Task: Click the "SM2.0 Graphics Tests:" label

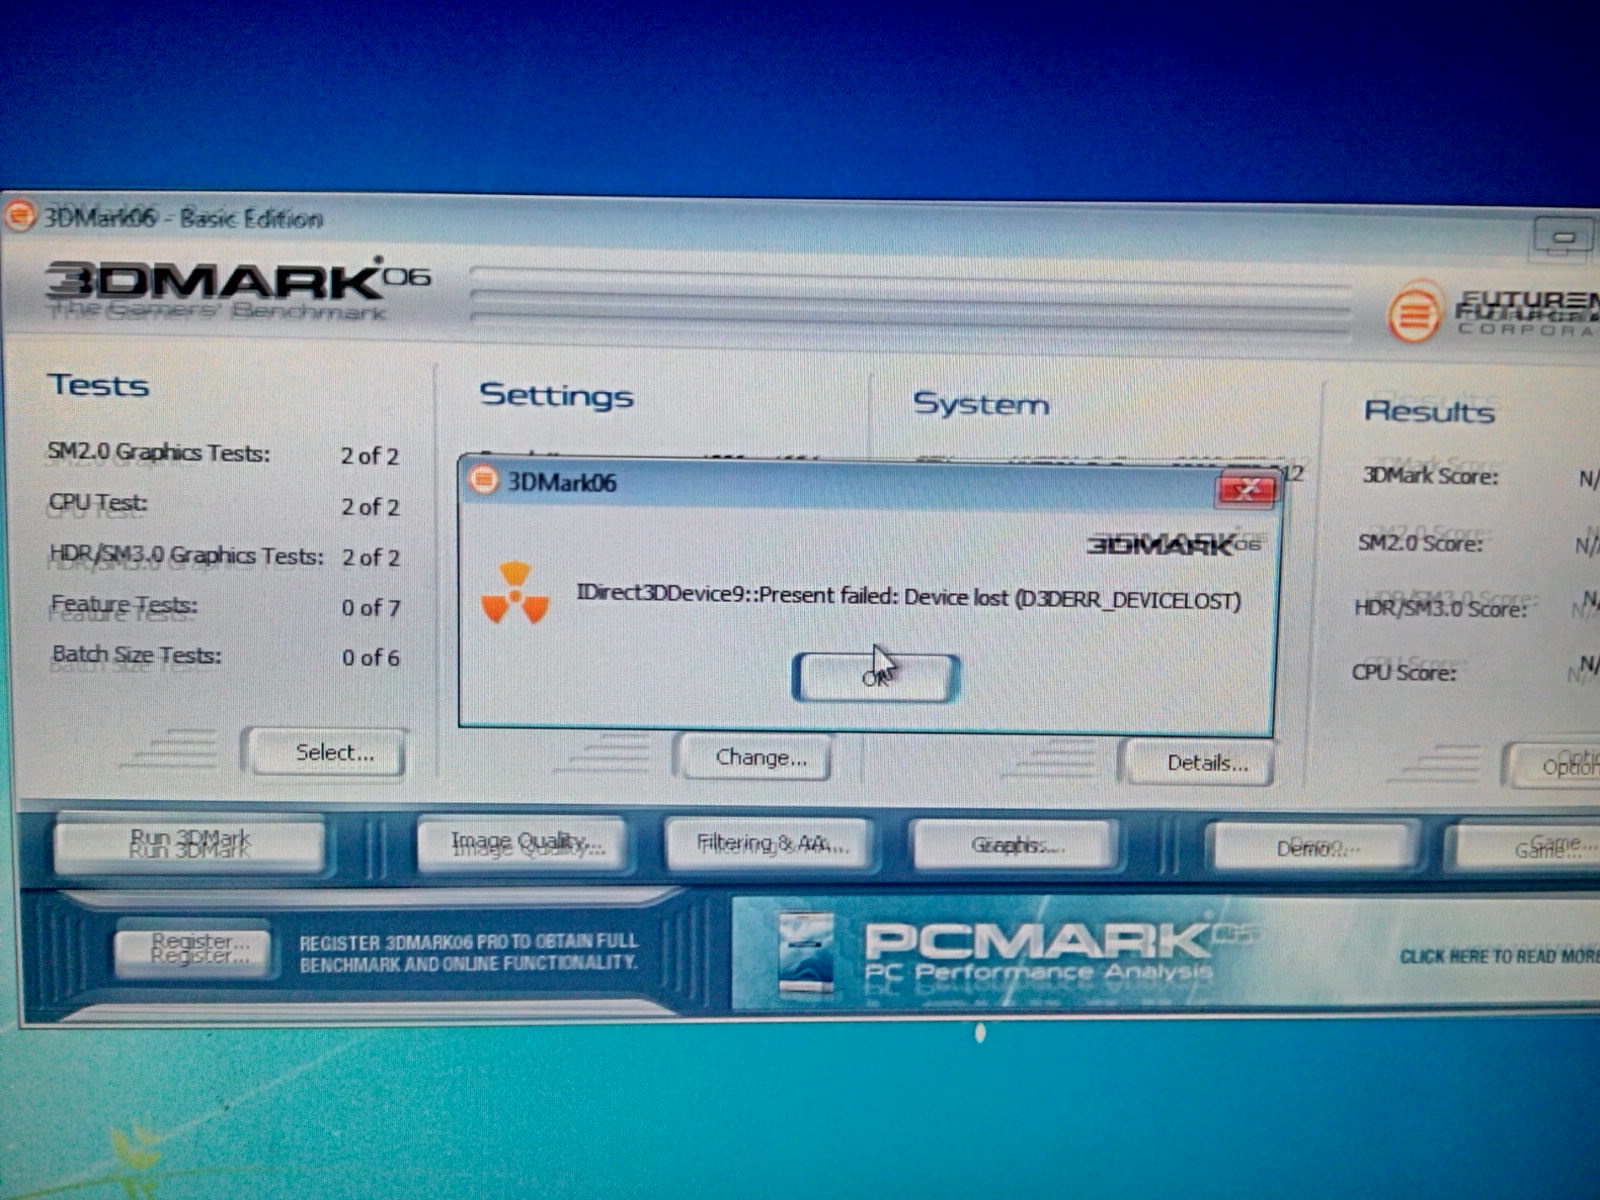Action: (x=159, y=453)
